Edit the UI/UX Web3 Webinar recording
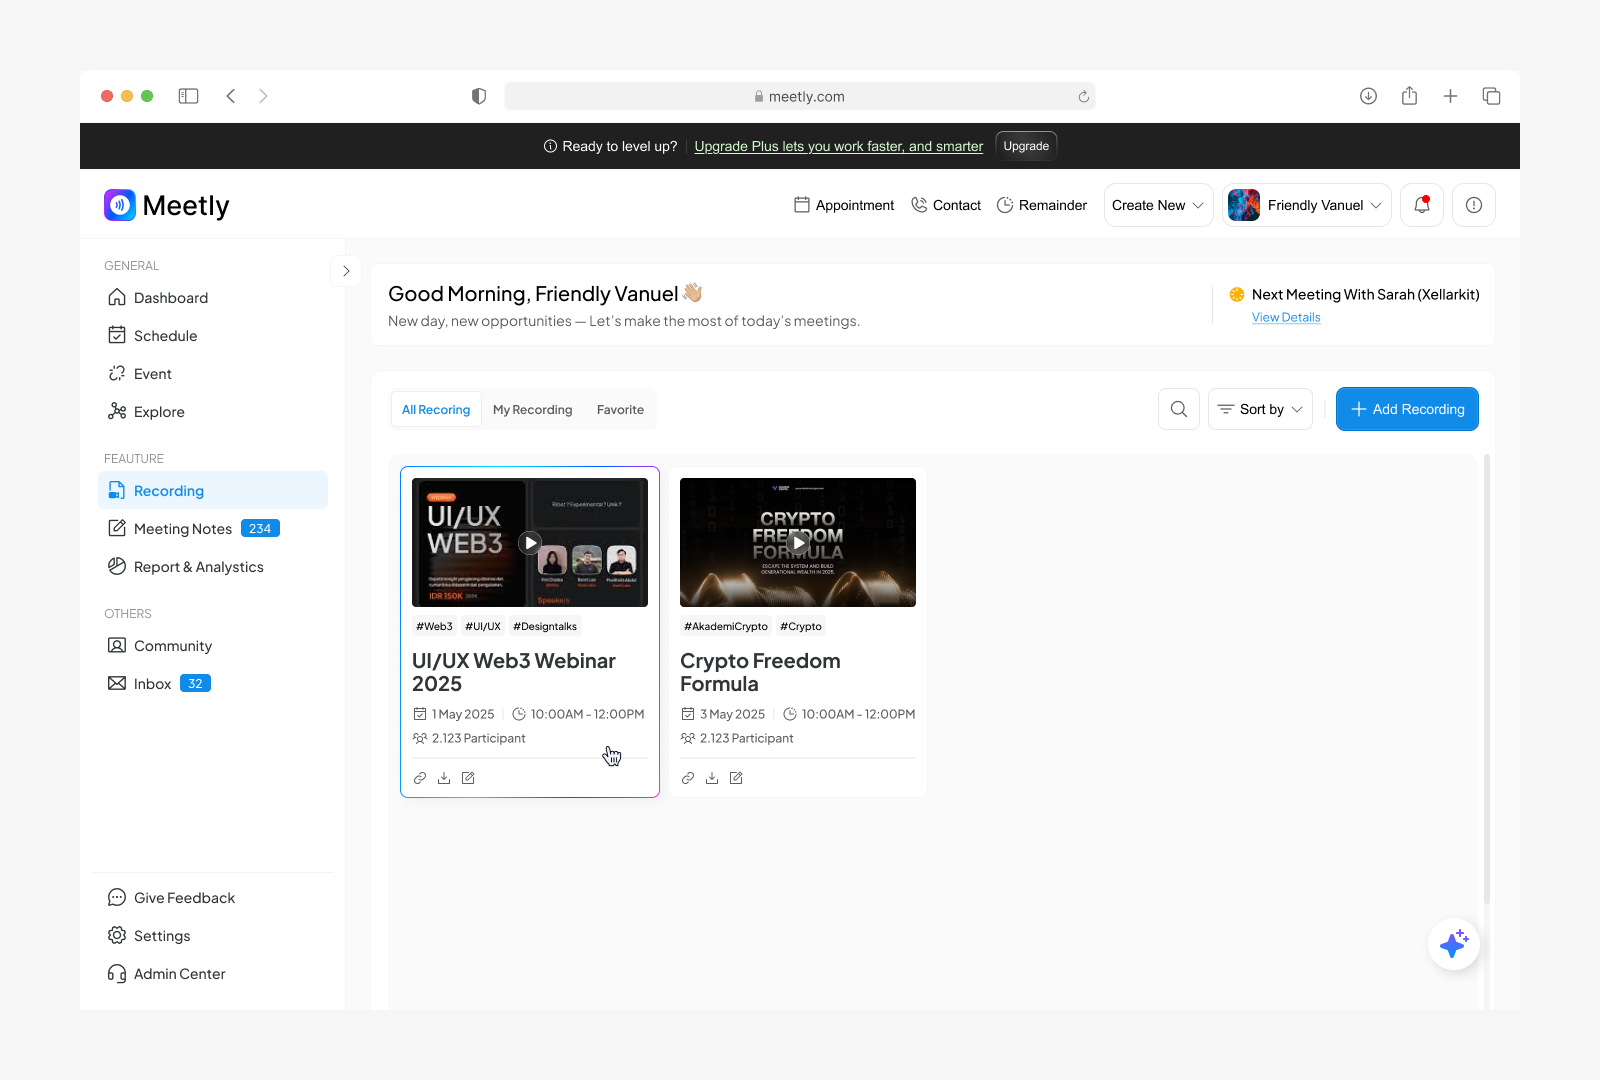This screenshot has height=1080, width=1600. pos(467,777)
